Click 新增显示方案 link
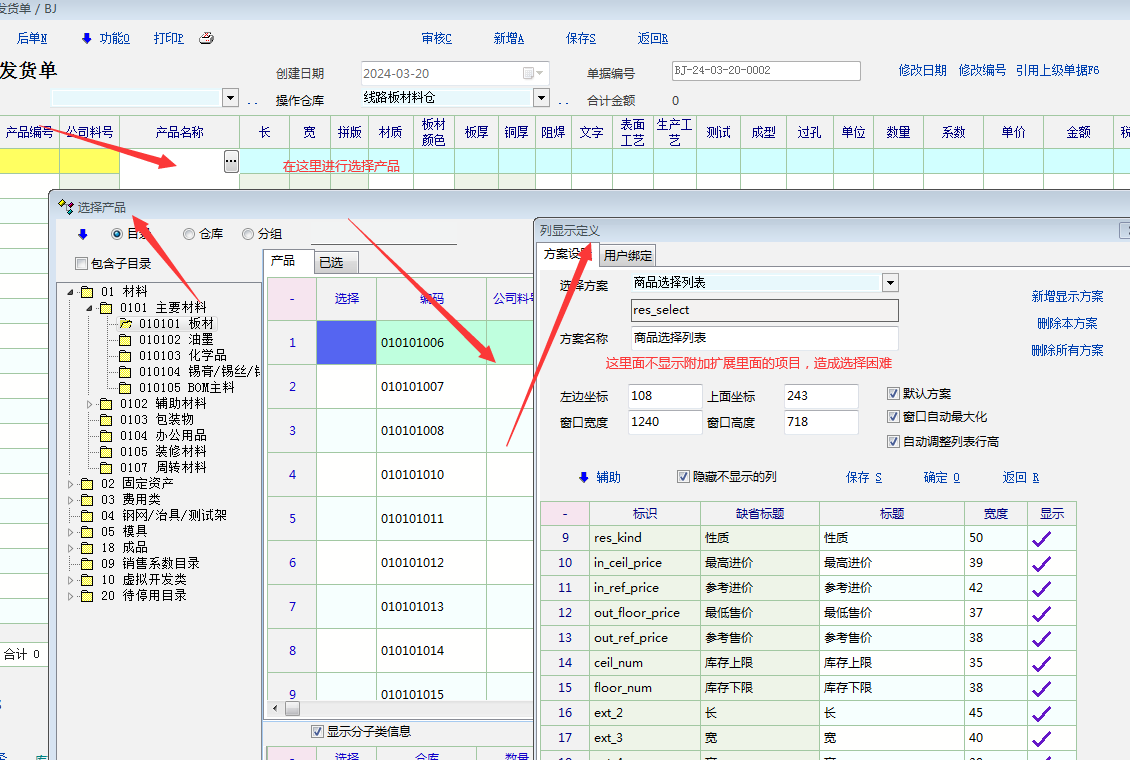 (1067, 297)
